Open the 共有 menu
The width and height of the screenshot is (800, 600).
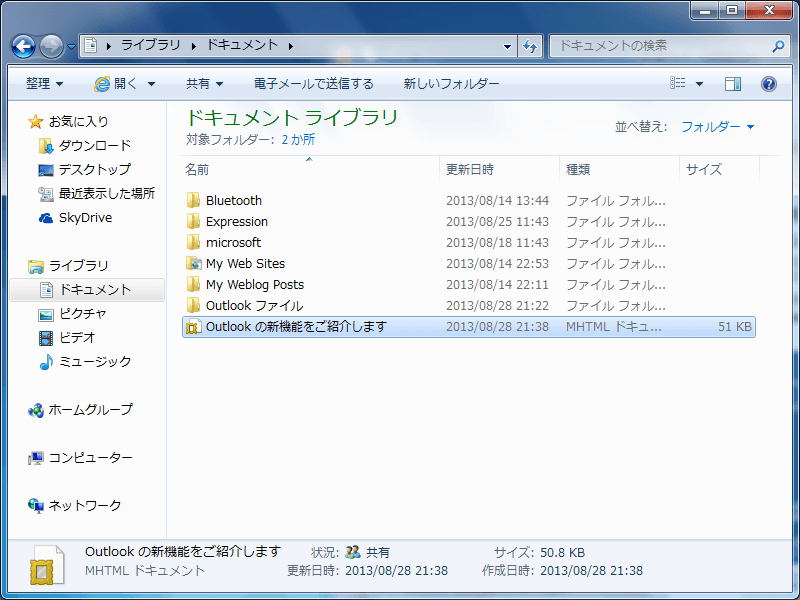point(204,84)
